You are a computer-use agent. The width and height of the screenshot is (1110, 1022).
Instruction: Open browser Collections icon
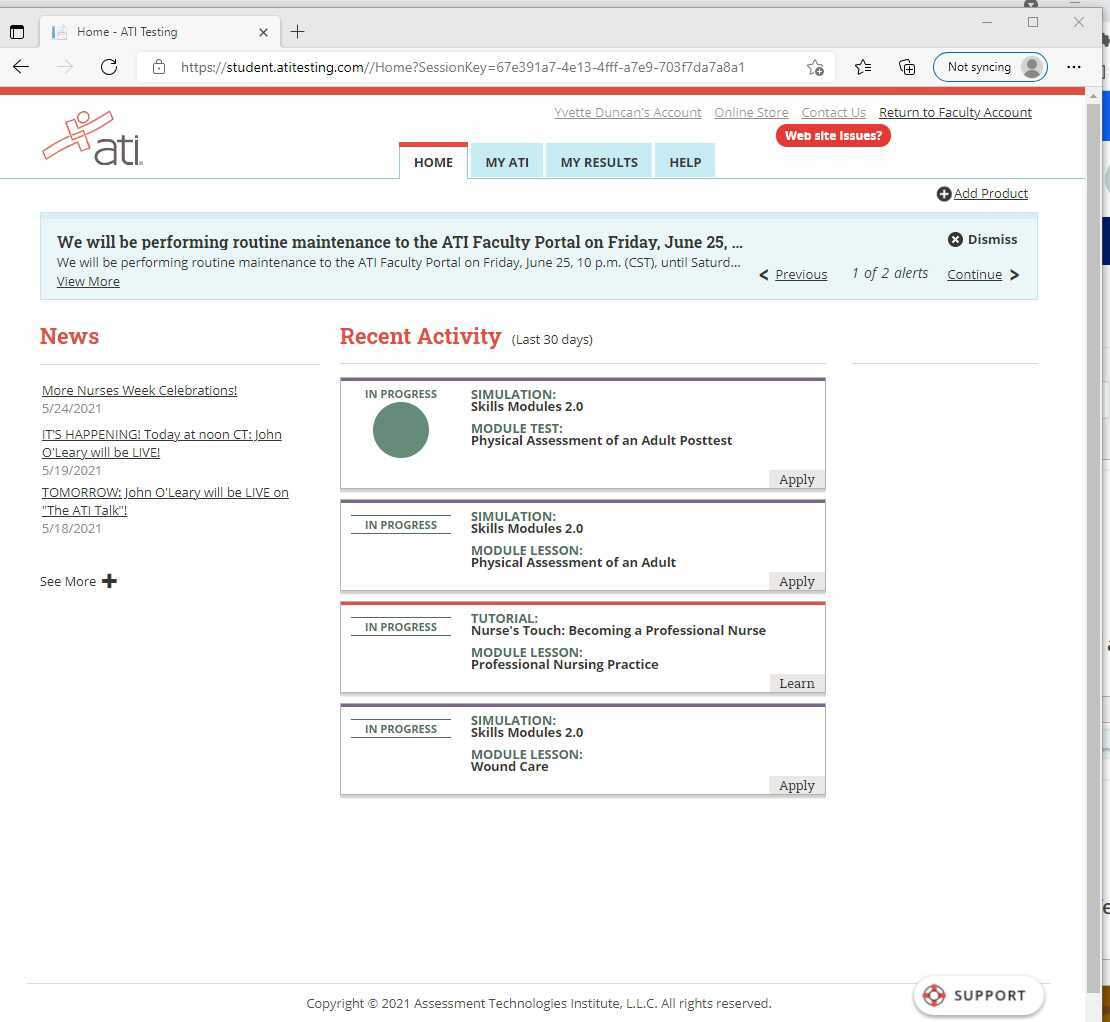click(x=906, y=67)
